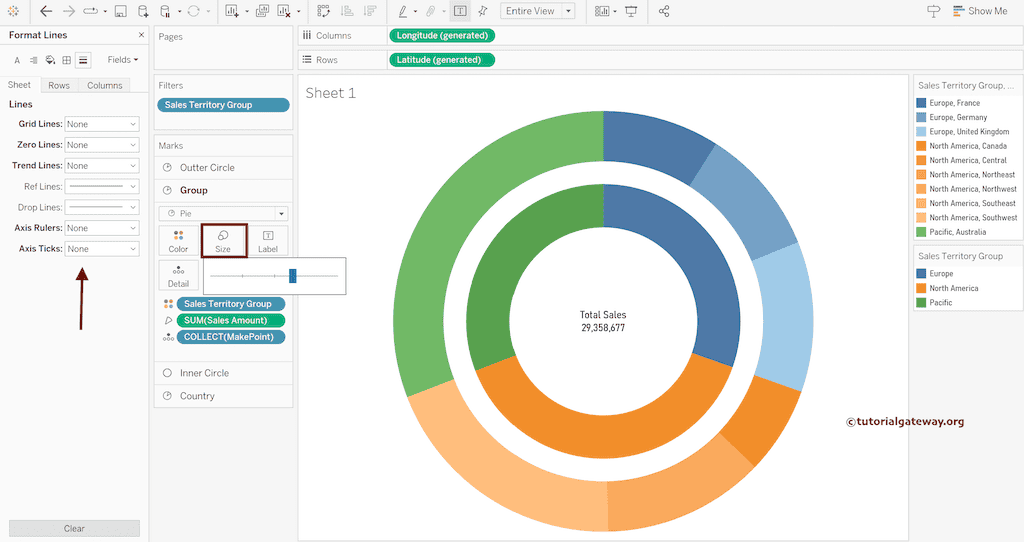Open the Ref Lines dropdown
This screenshot has width=1024, height=542.
click(102, 186)
